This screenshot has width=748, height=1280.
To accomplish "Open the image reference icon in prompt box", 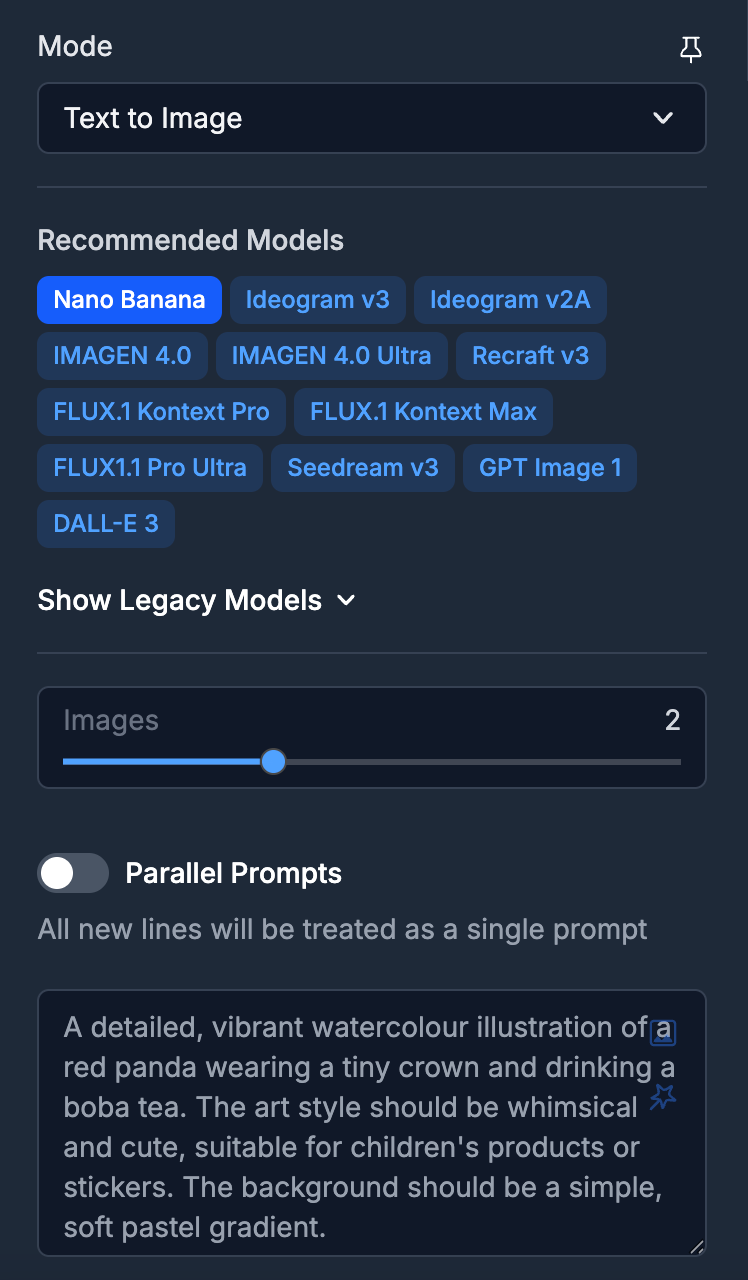I will 662,1034.
